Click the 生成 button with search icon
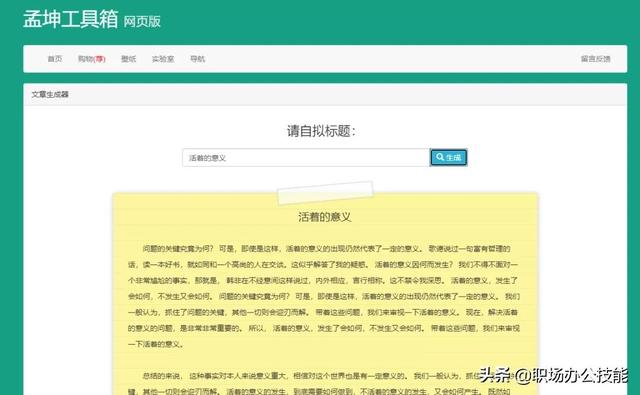 (x=449, y=158)
